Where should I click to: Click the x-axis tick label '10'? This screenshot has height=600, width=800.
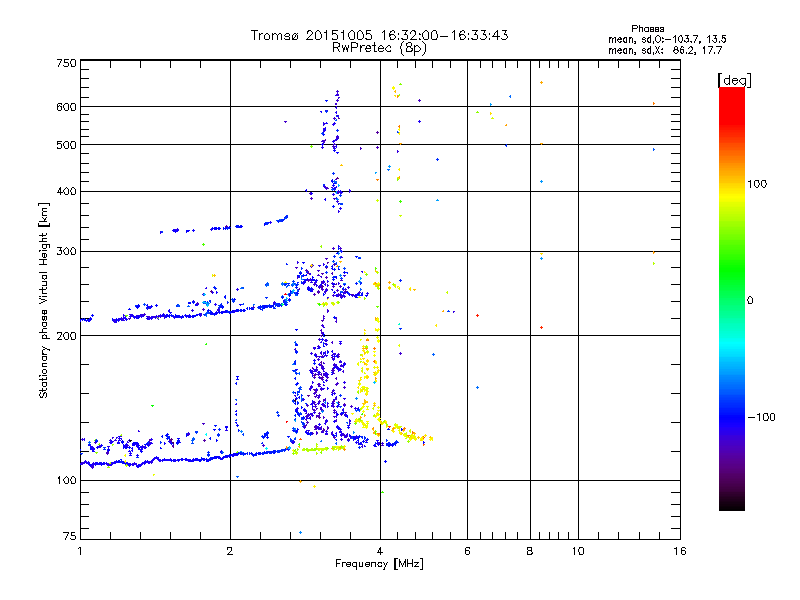point(578,551)
